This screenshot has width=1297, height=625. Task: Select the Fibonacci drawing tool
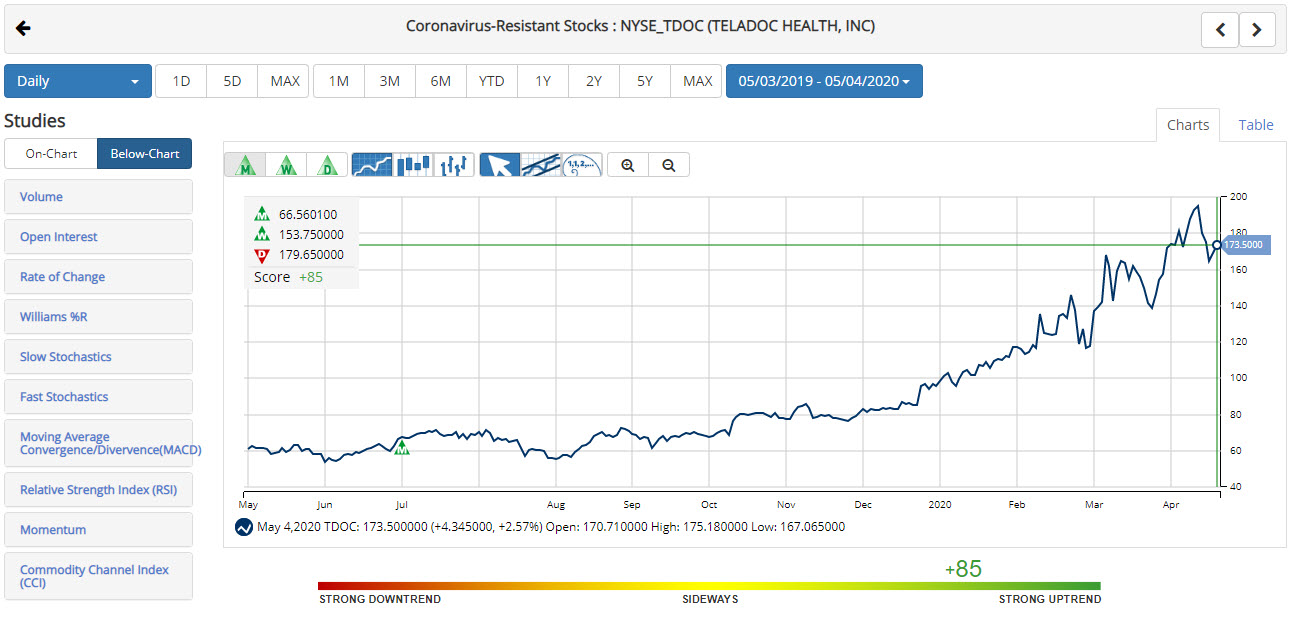point(581,165)
